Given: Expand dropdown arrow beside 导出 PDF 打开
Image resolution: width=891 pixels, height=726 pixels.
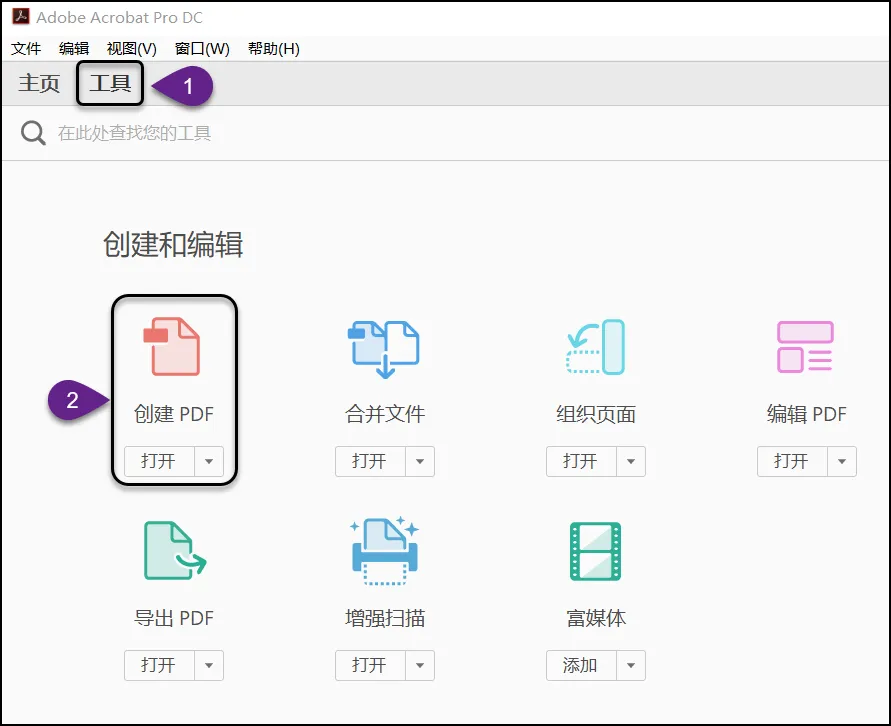Looking at the screenshot, I should coord(209,665).
